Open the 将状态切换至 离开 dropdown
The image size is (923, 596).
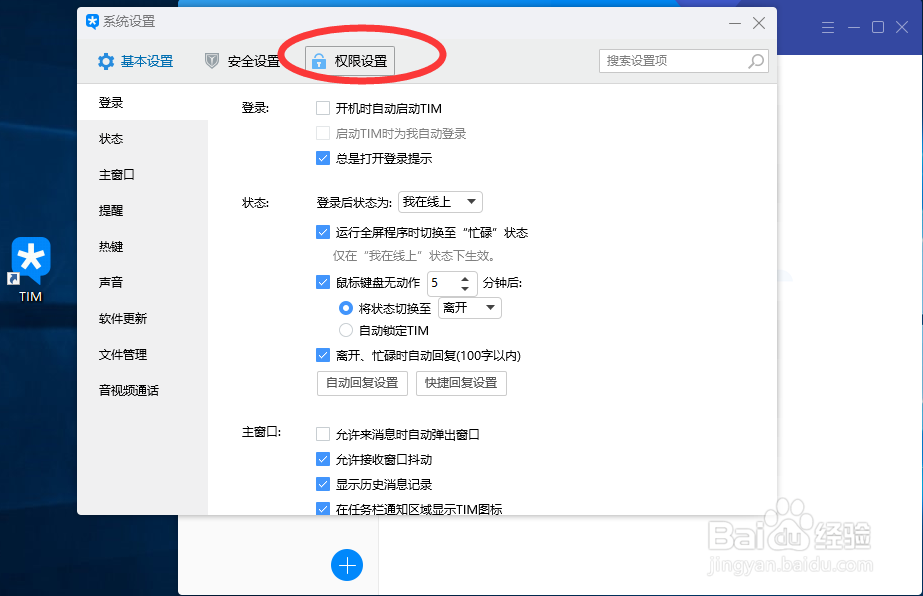point(469,307)
